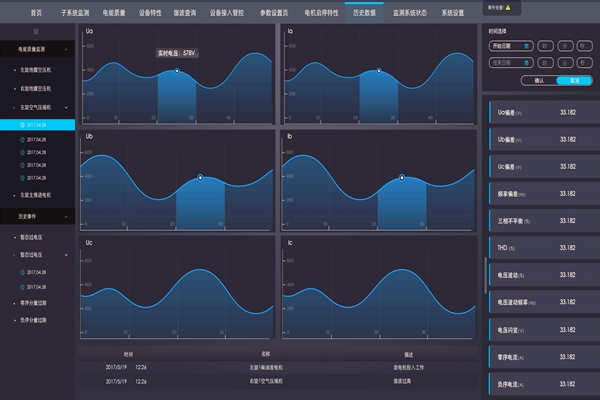Image resolution: width=600 pixels, height=400 pixels.
Task: Collapse the 电能质量监测 sidebar section
Action: point(68,48)
